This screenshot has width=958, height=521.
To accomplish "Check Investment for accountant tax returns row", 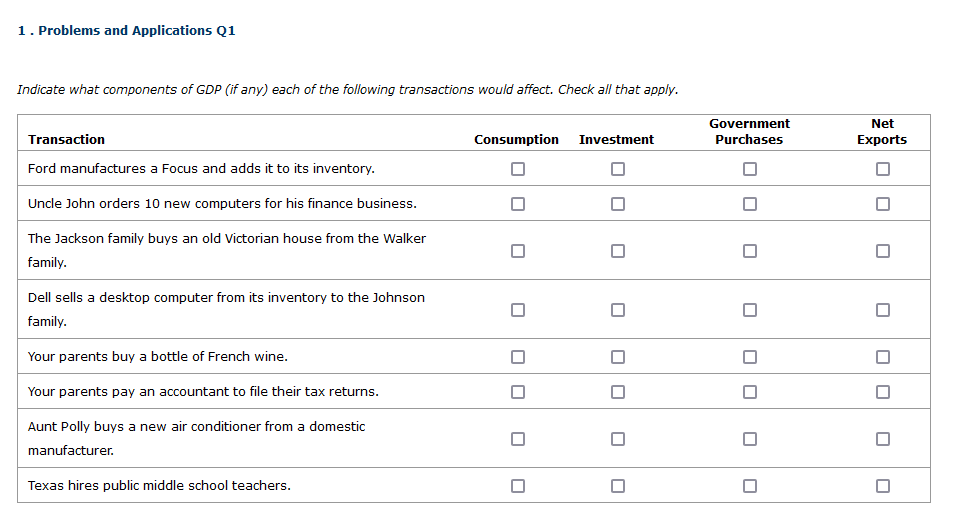I will (x=618, y=392).
